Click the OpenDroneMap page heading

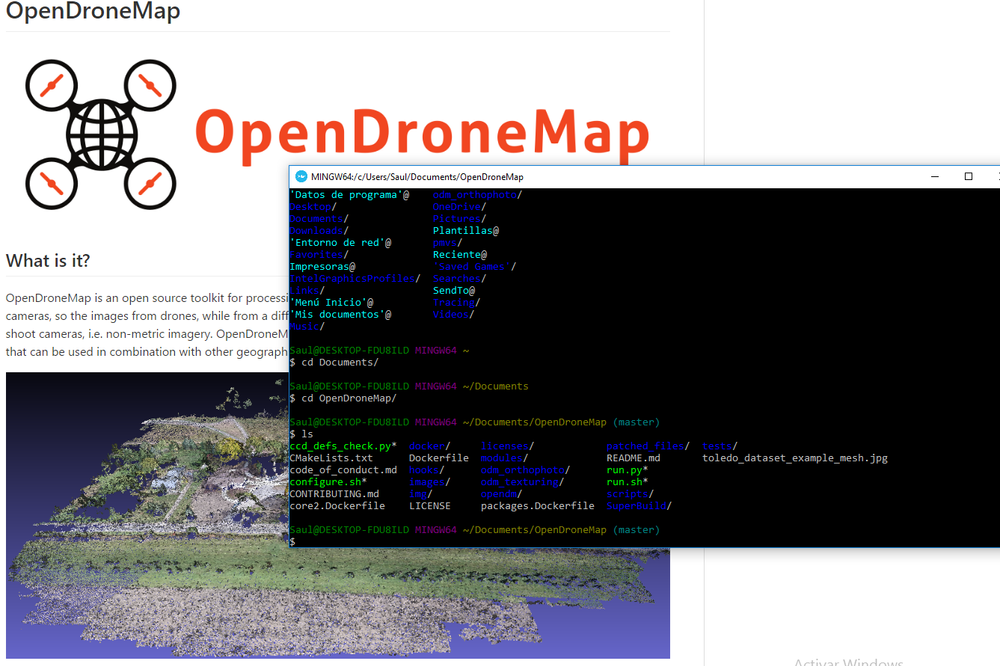pos(93,13)
